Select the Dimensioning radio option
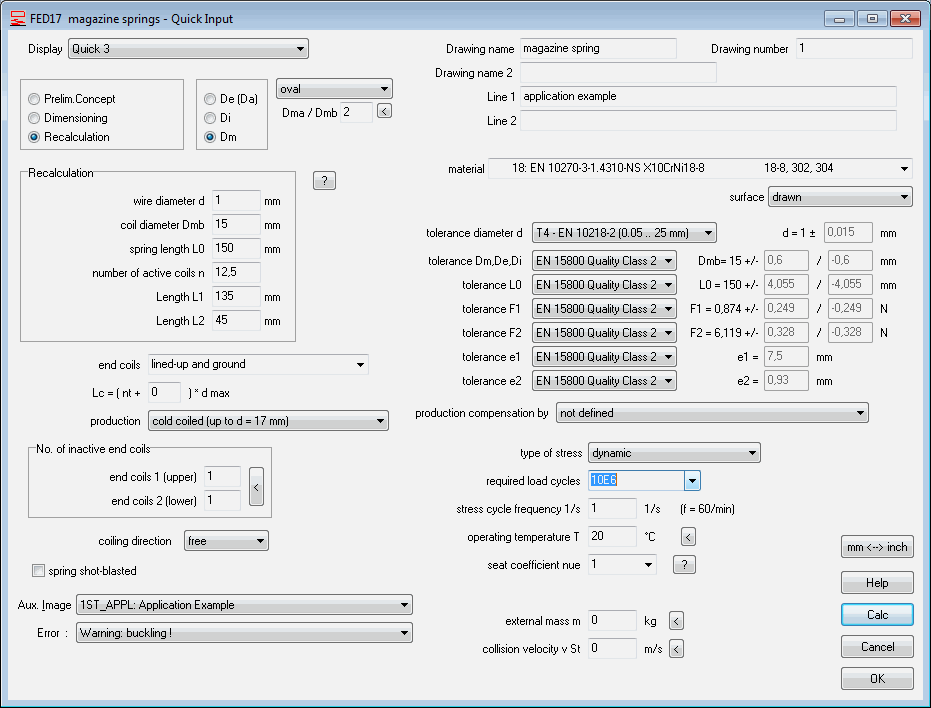 [35, 118]
